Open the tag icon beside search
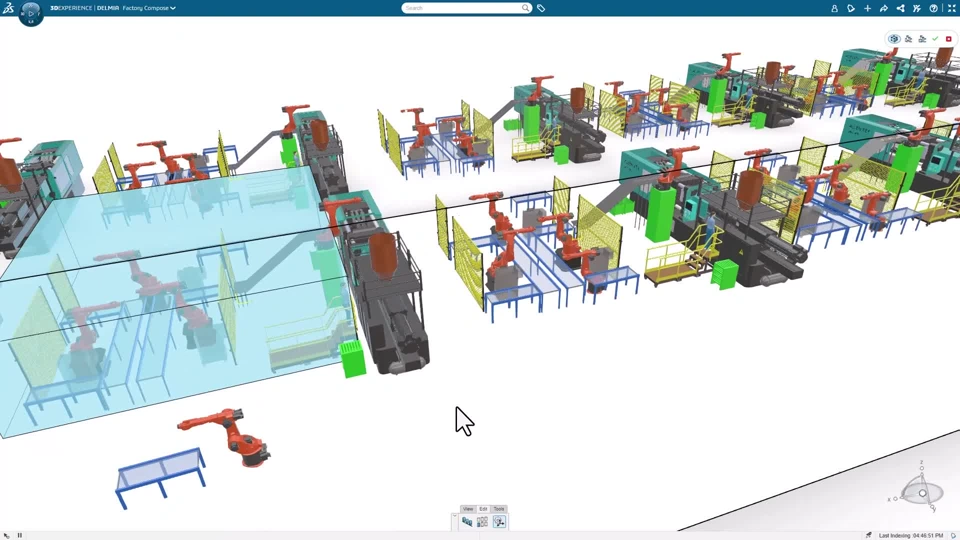Viewport: 960px width, 540px height. click(x=541, y=8)
